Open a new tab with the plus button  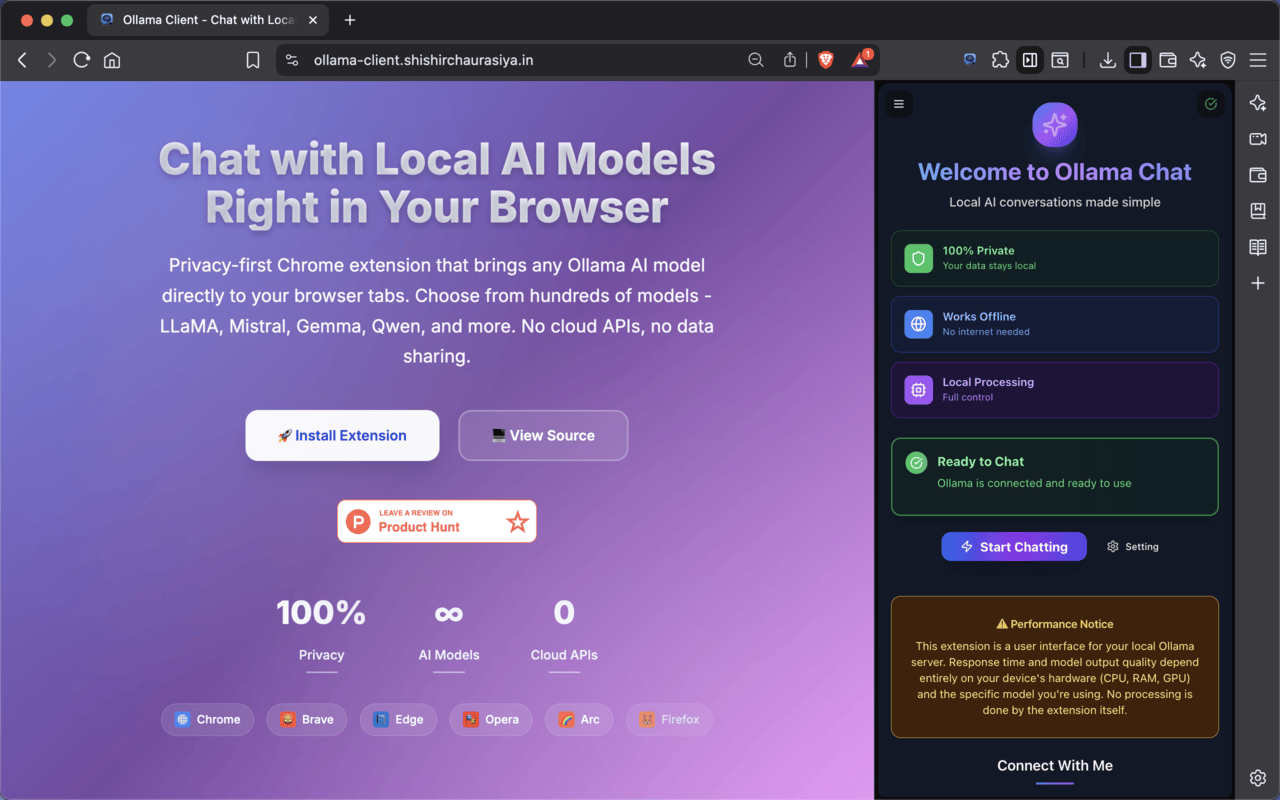tap(349, 20)
